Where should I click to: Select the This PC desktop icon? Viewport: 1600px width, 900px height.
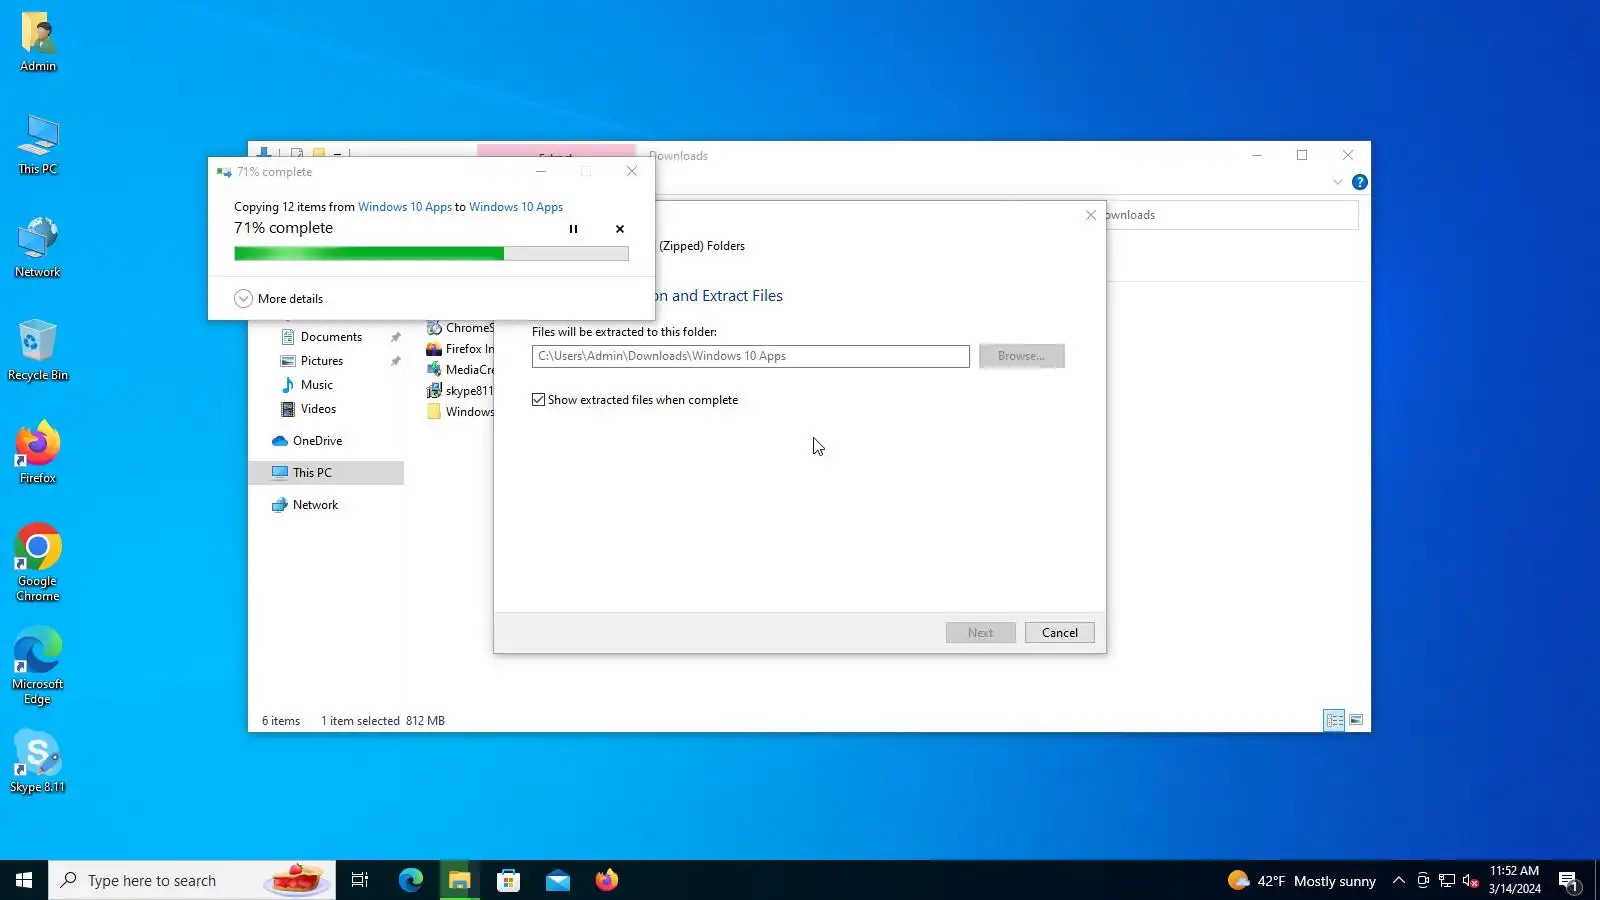pos(38,145)
